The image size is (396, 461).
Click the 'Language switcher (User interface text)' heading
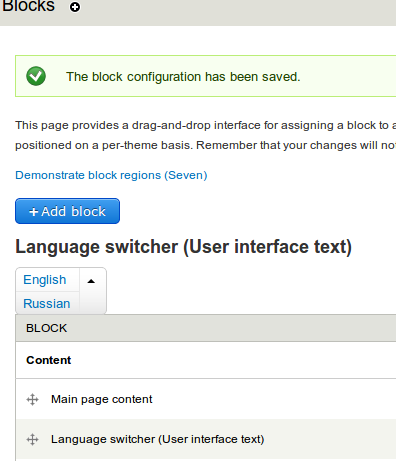(184, 247)
